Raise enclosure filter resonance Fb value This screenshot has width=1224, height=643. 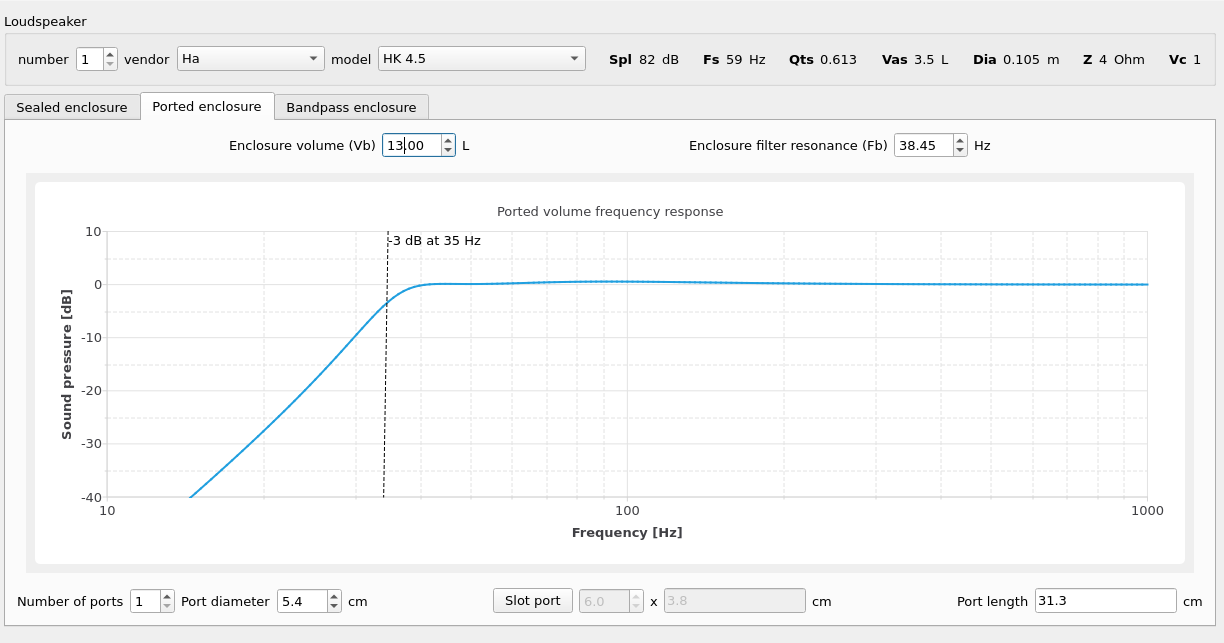click(x=960, y=141)
